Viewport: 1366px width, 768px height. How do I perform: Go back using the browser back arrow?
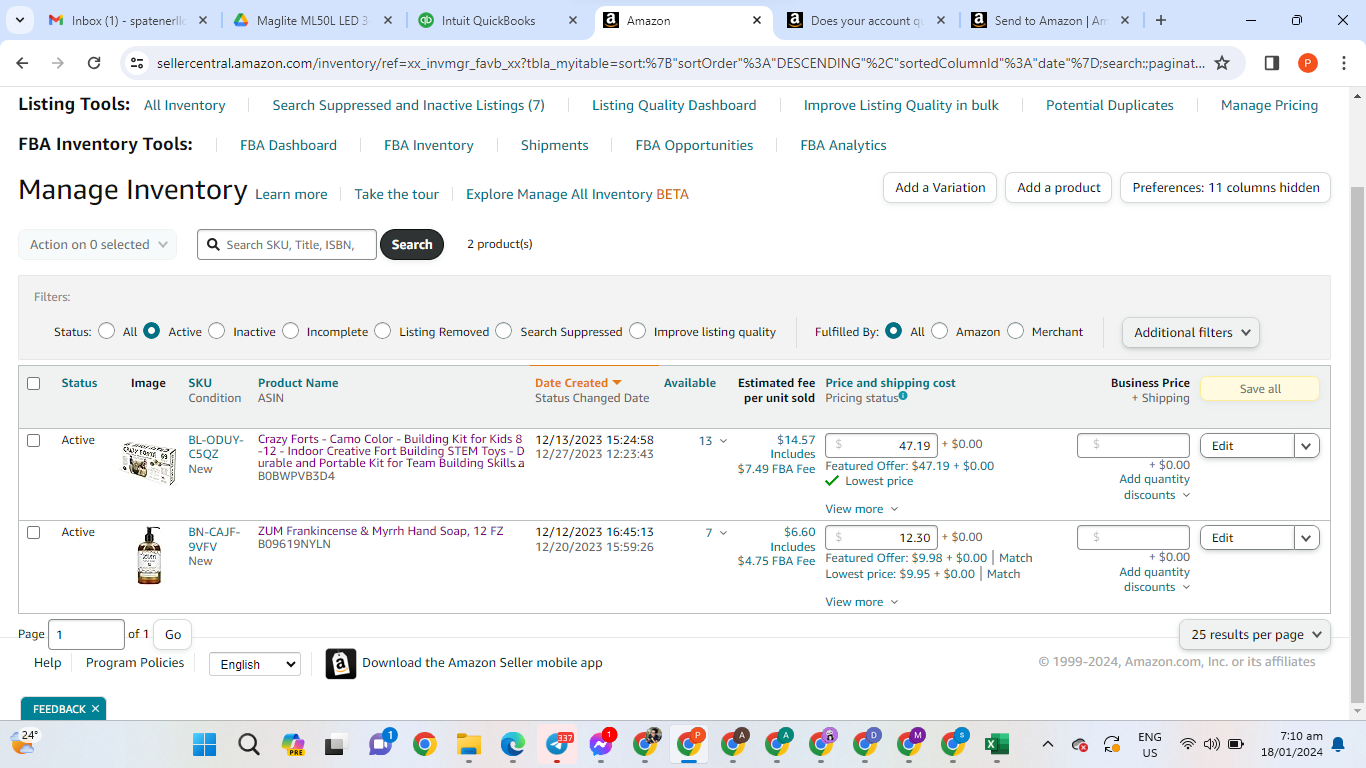pos(23,63)
